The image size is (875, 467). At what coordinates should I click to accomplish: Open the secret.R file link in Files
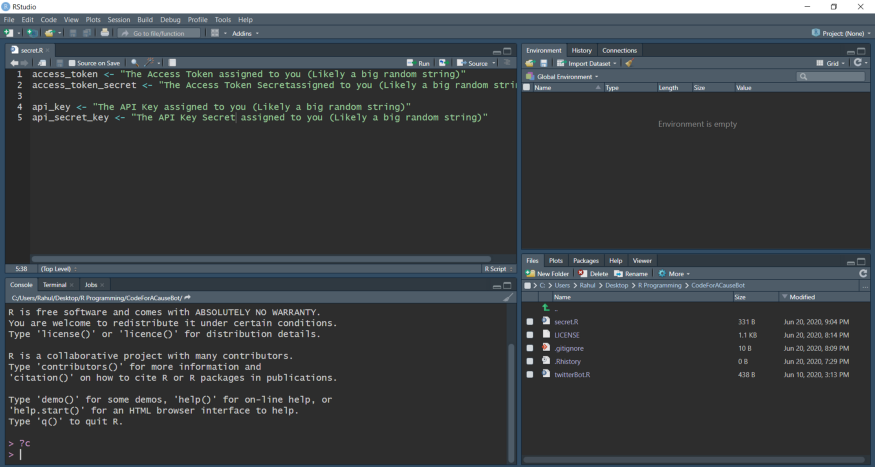566,322
